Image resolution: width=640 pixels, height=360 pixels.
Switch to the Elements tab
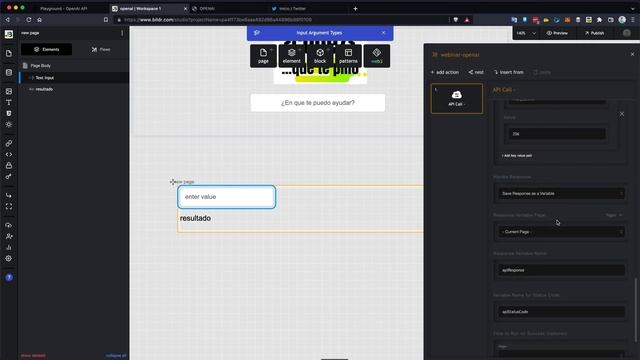tap(47, 49)
